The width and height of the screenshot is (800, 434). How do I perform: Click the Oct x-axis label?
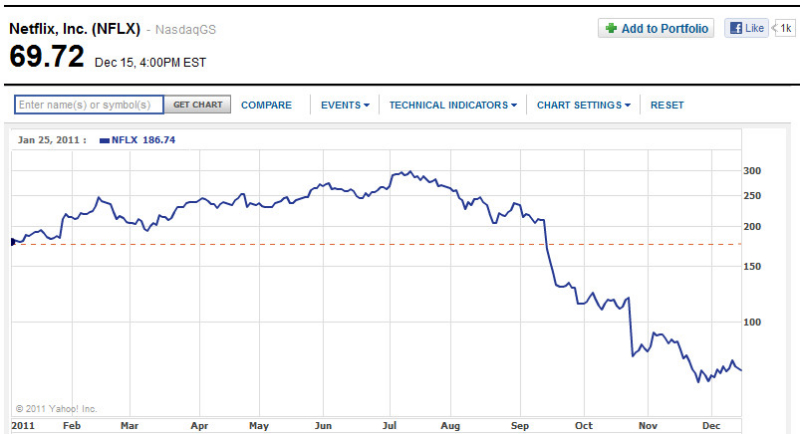tap(584, 426)
